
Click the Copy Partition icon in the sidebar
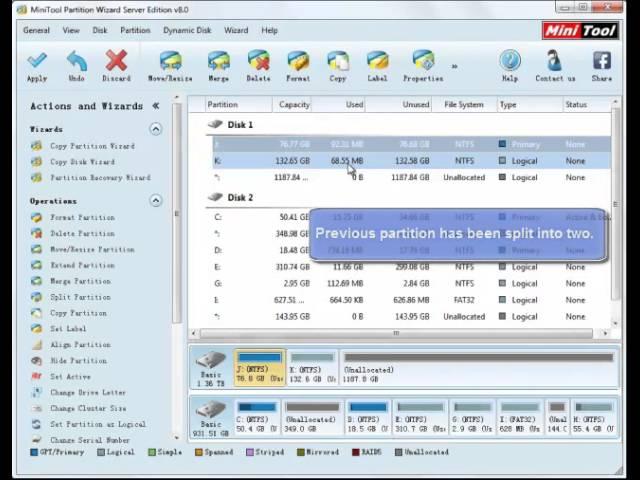(x=37, y=313)
